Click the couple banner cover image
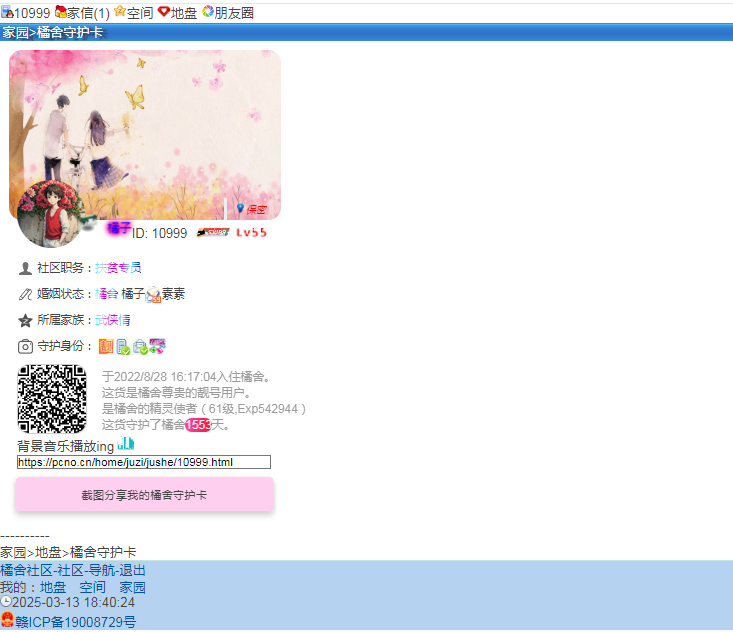The width and height of the screenshot is (733, 632). (x=145, y=135)
